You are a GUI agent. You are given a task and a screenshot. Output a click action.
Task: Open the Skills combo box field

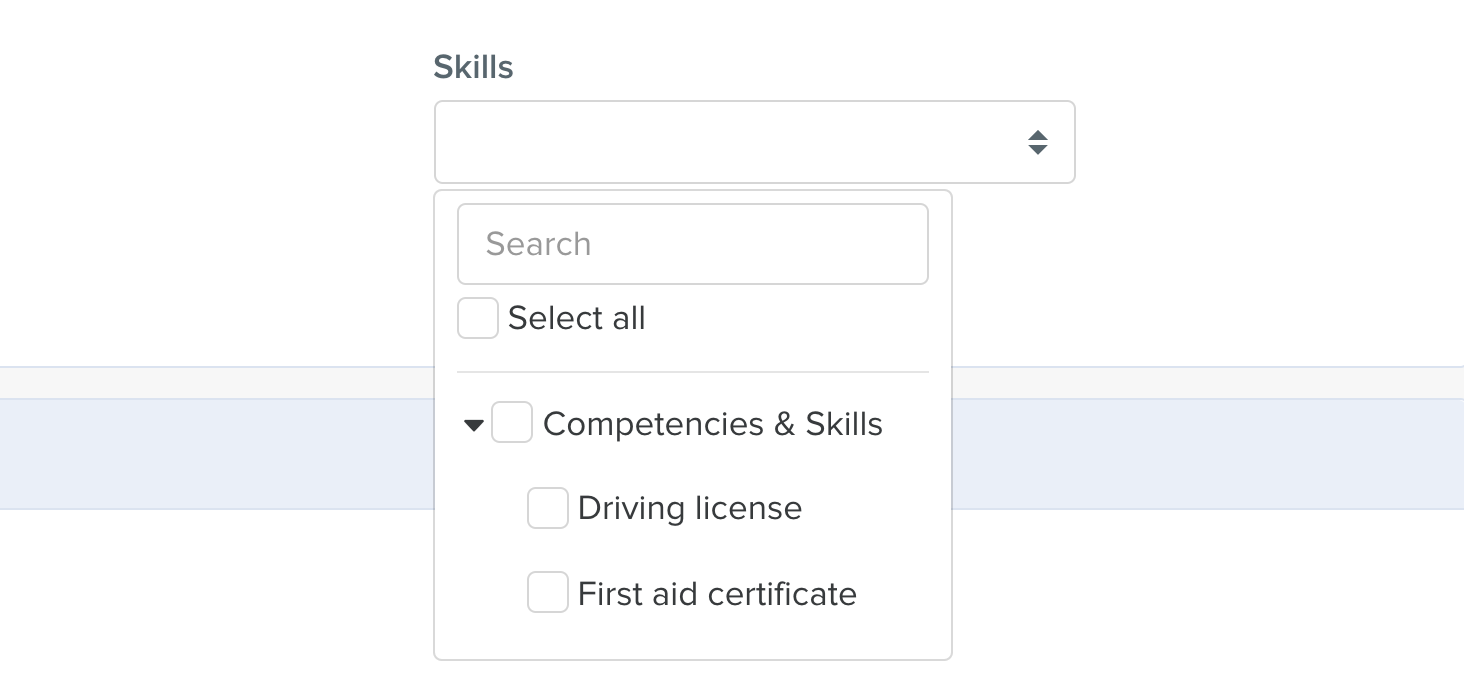point(755,142)
